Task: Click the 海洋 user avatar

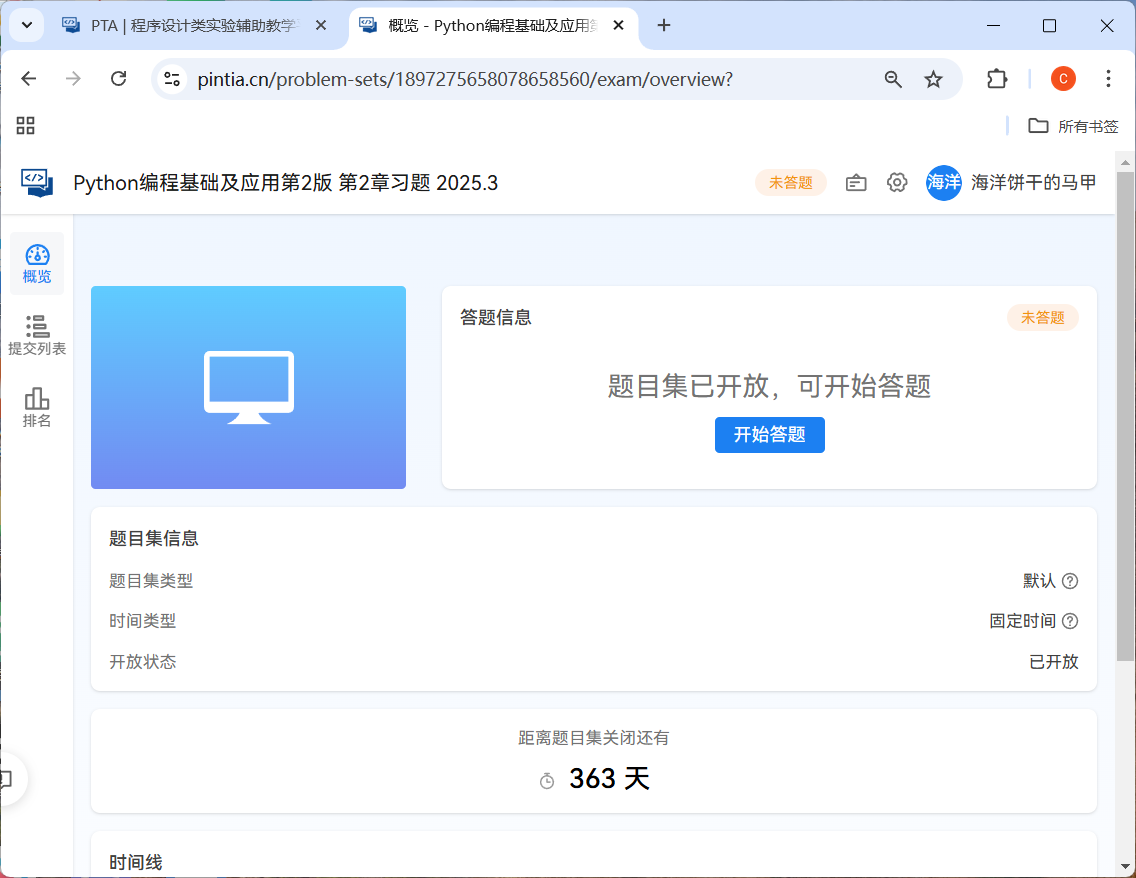Action: (x=943, y=182)
